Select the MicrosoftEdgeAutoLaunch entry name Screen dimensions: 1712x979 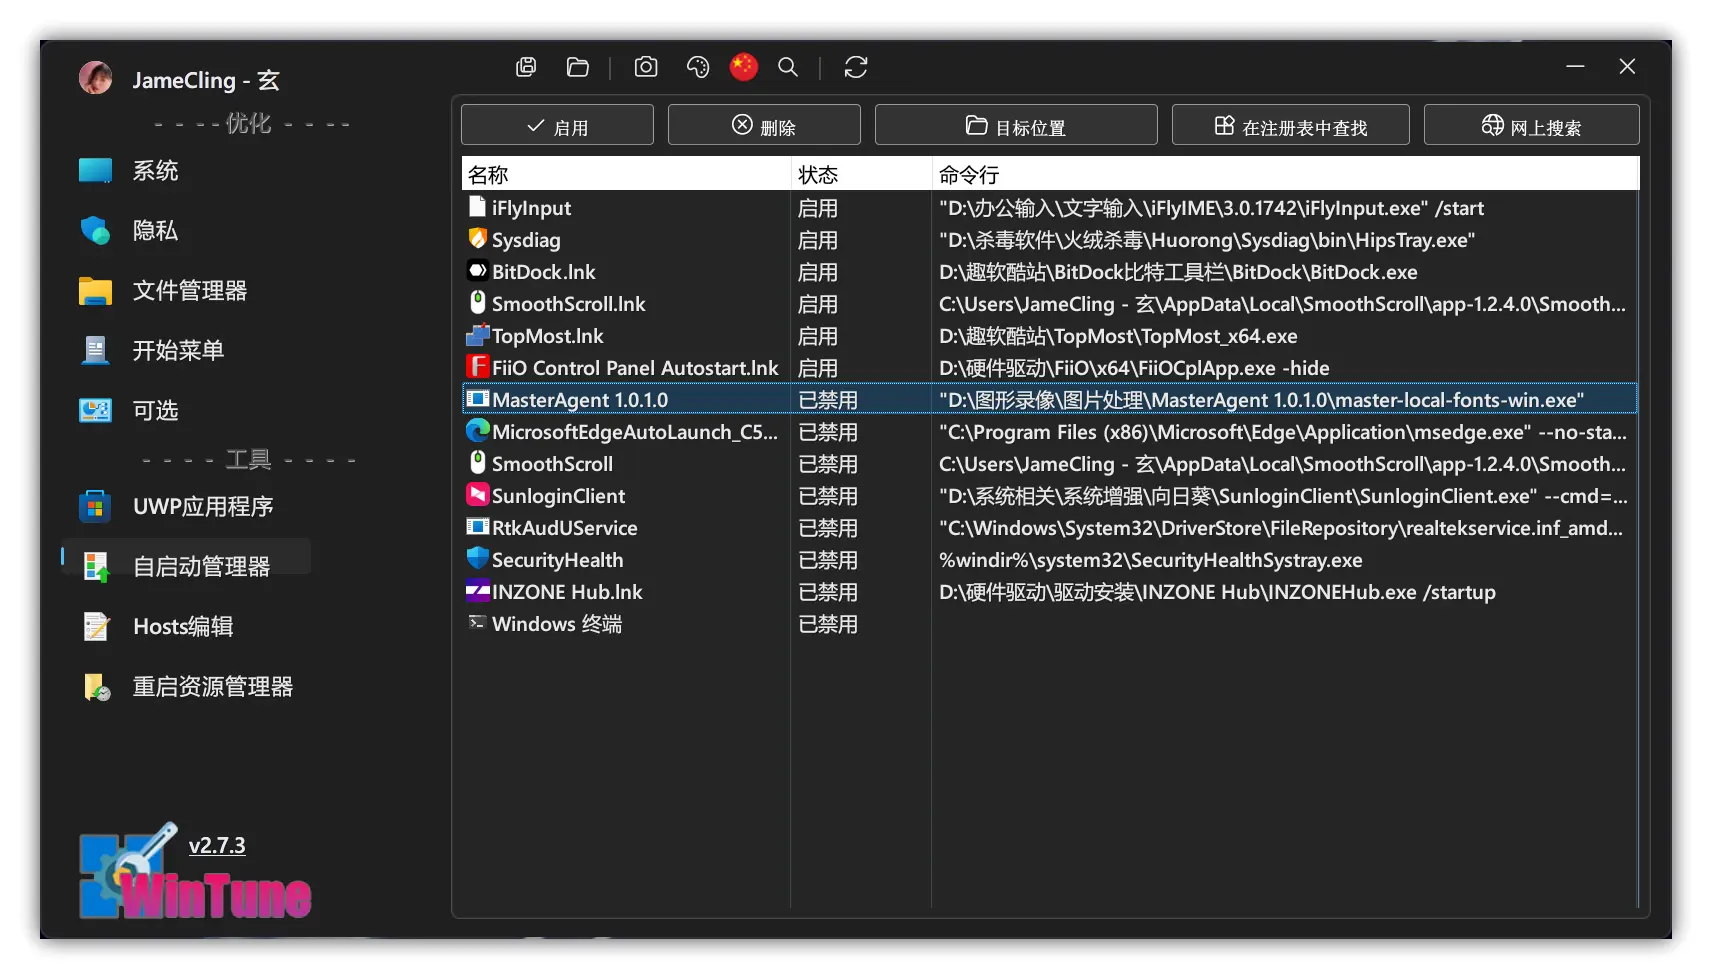pyautogui.click(x=634, y=432)
